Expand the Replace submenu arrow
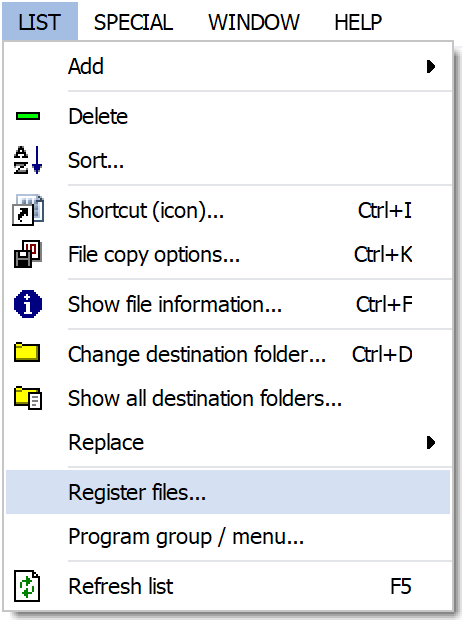462x622 pixels. pyautogui.click(x=431, y=442)
